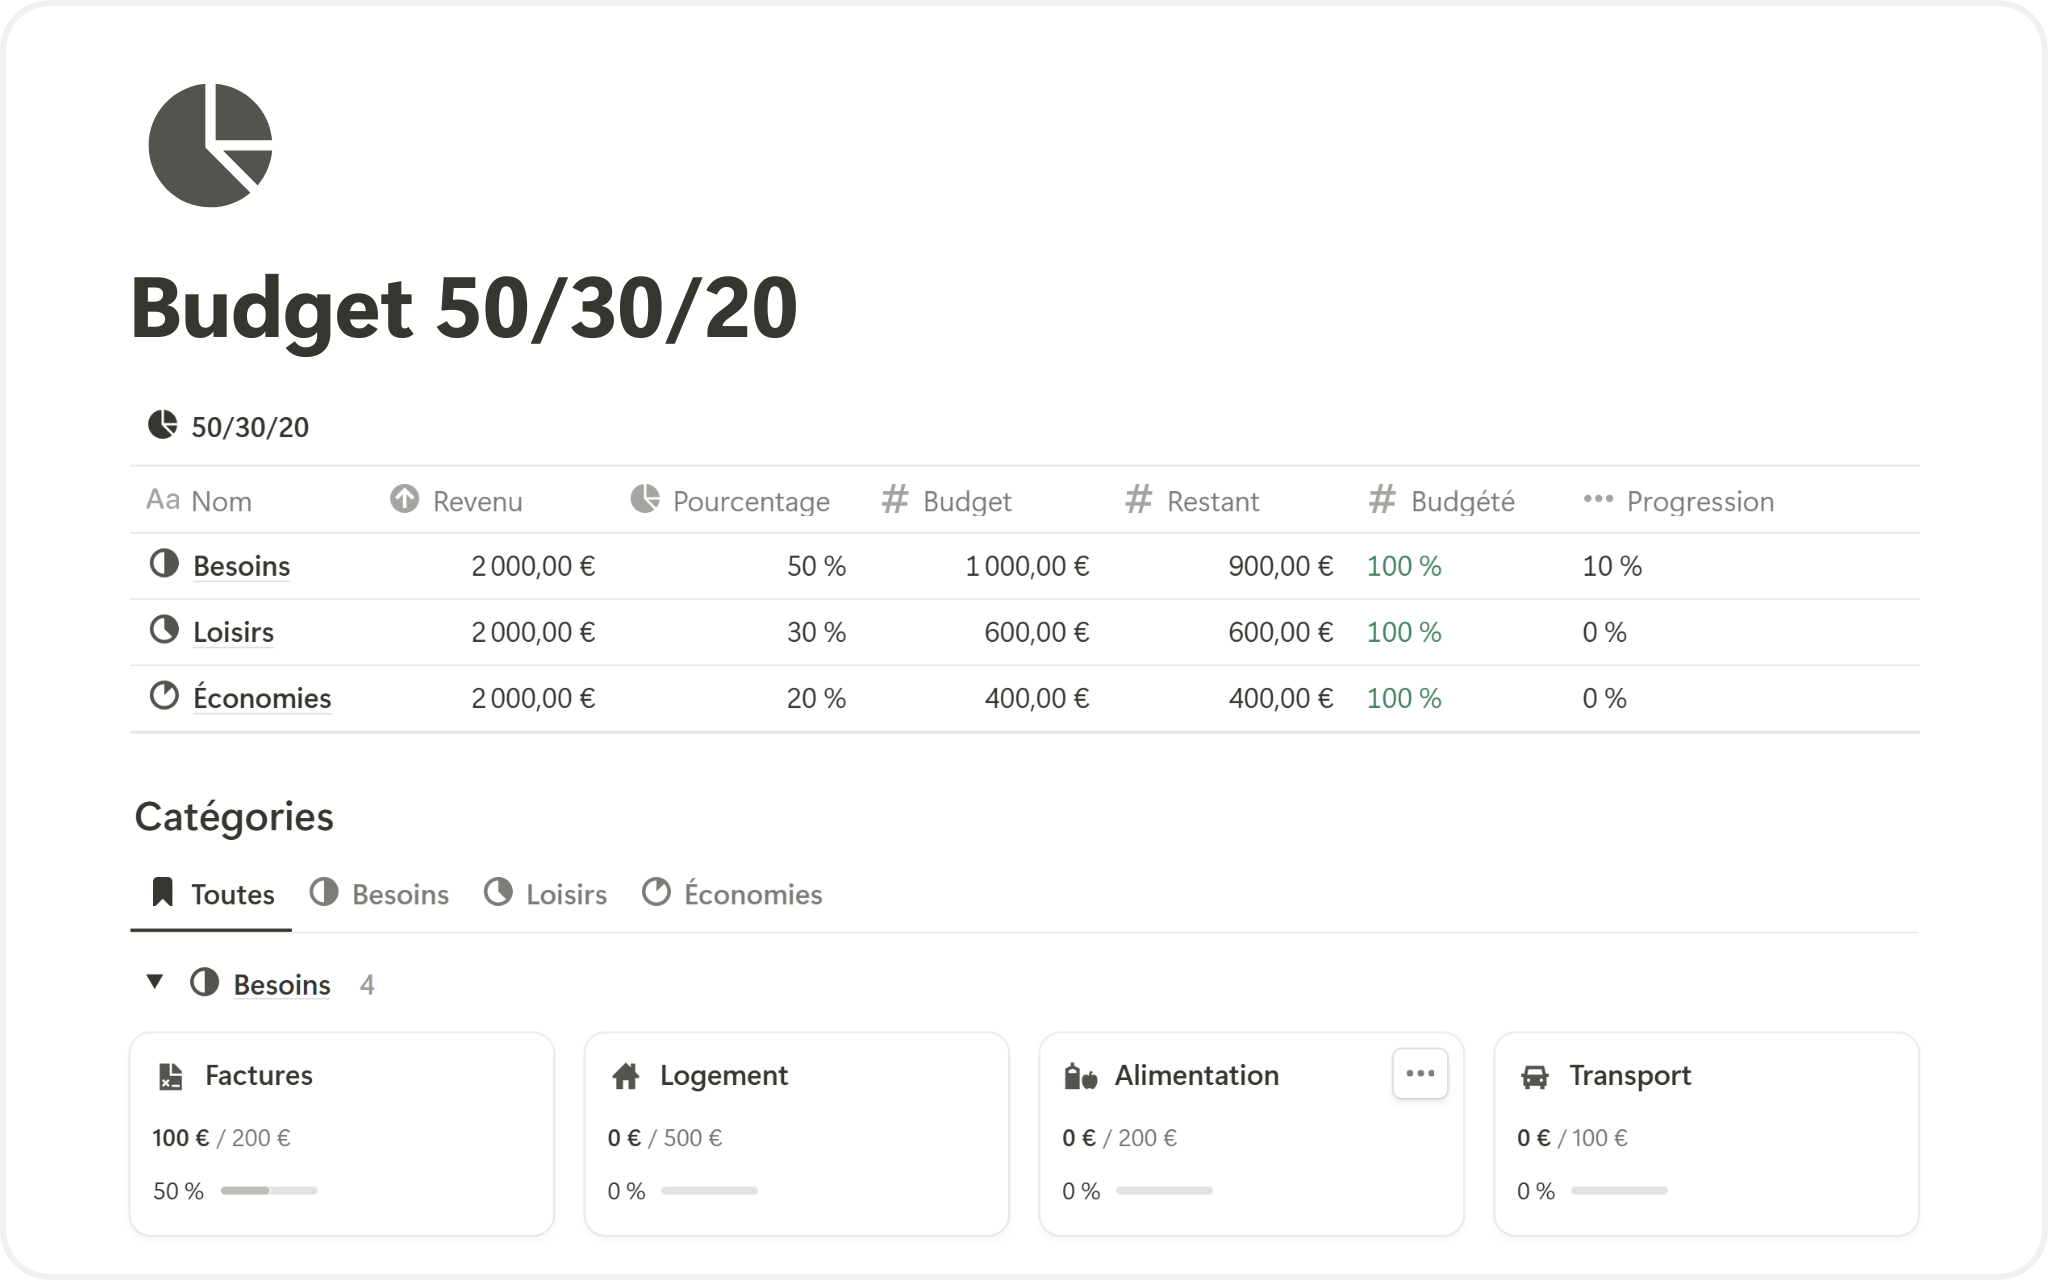Viewport: 2048px width, 1280px height.
Task: Click the Besoins budget cell 1 000,00 €
Action: point(1026,566)
